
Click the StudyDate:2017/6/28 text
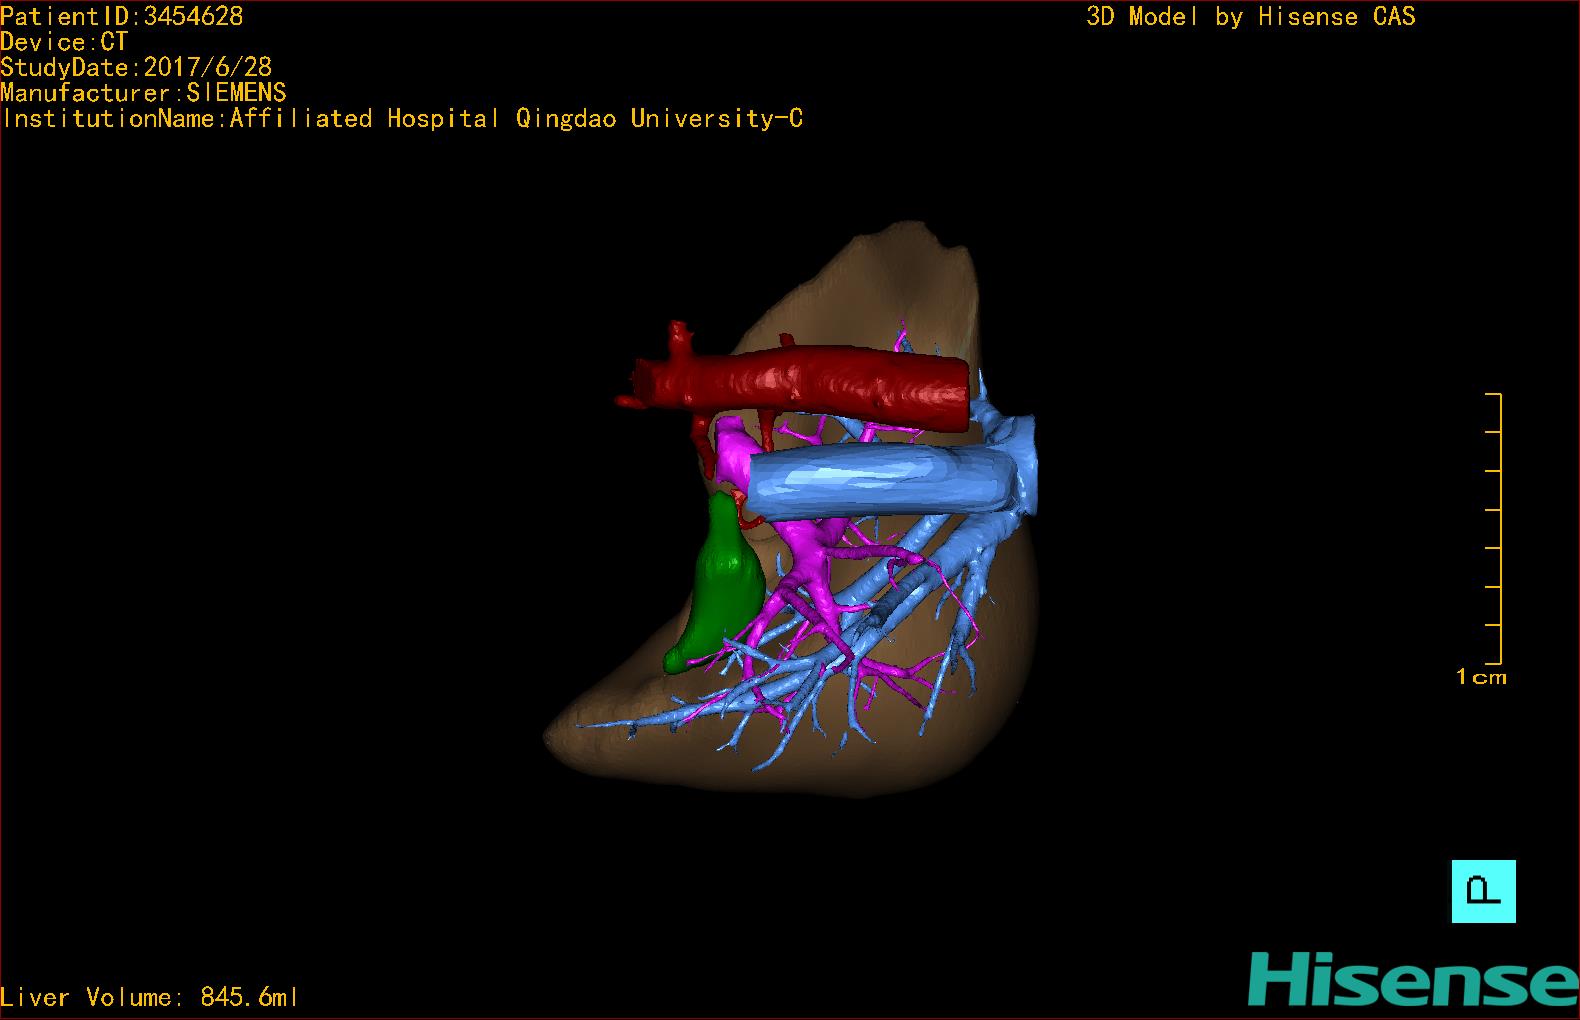136,67
